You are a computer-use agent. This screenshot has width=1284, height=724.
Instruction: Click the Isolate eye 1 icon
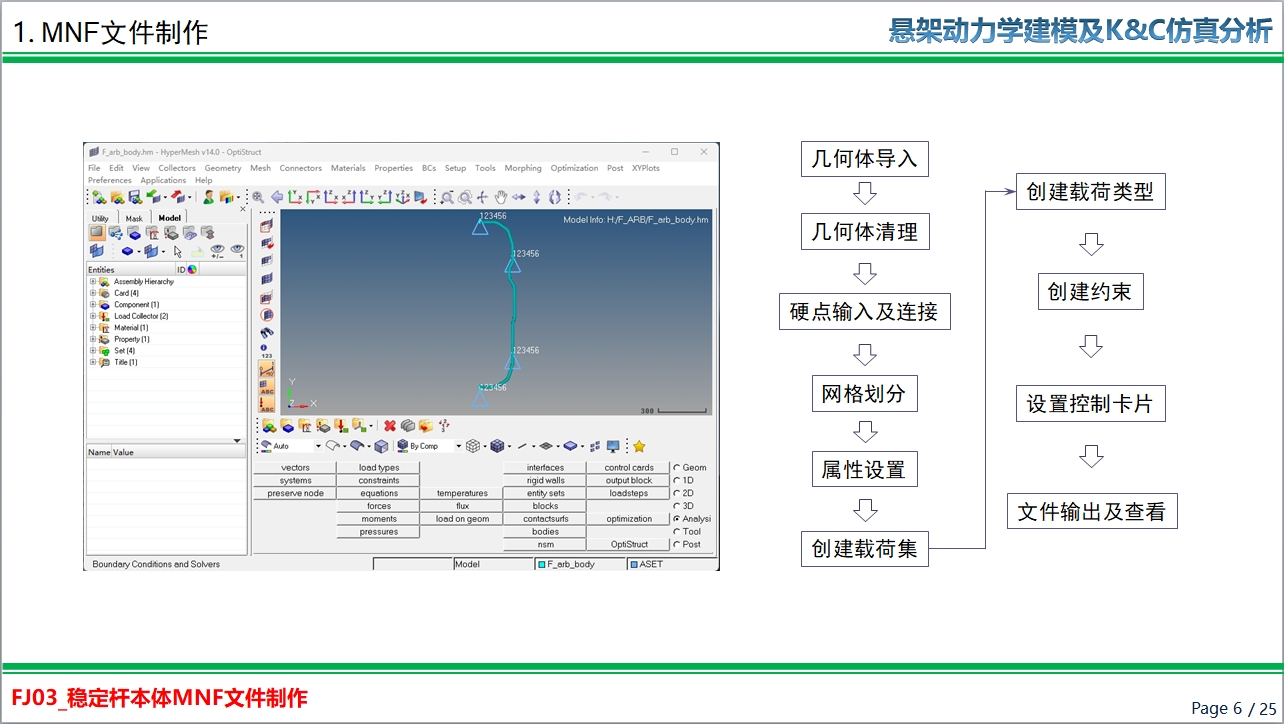(x=237, y=251)
